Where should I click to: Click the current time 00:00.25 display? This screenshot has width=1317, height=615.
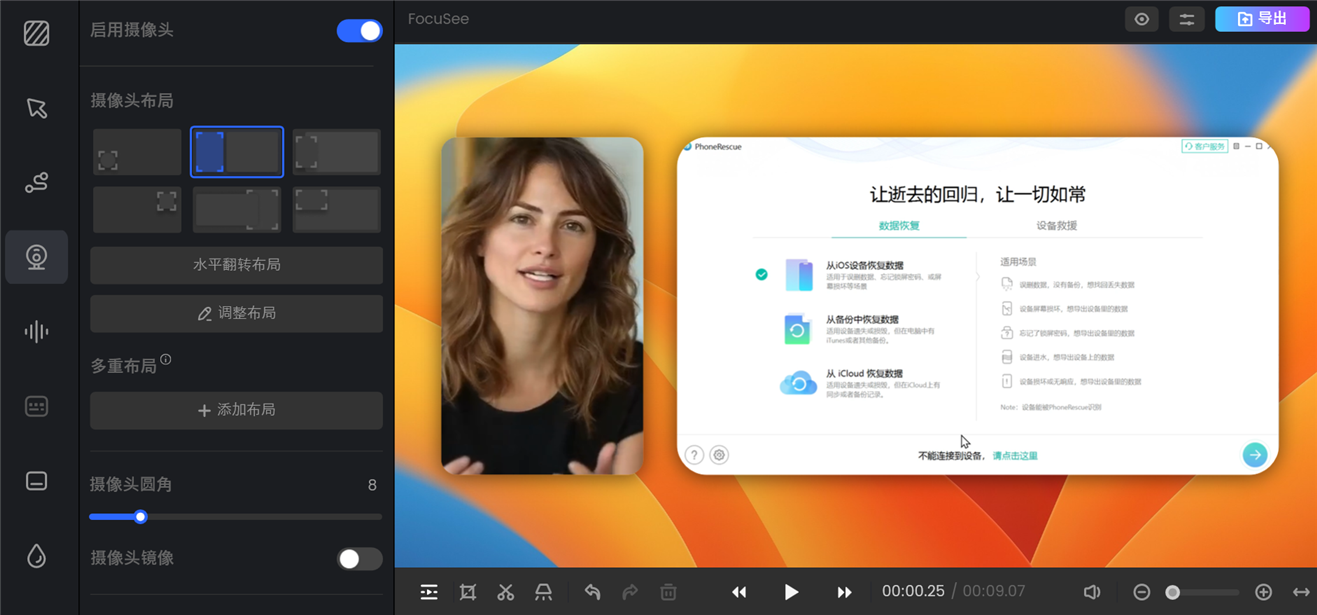(913, 591)
